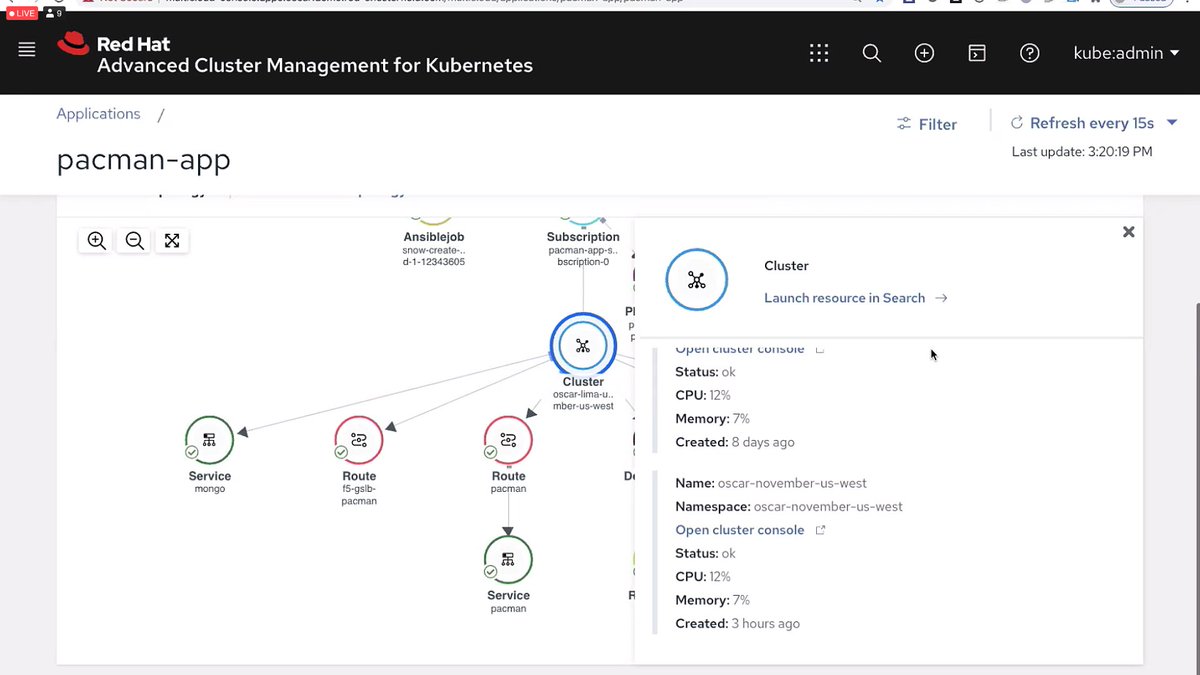
Task: Click the refresh circular arrow icon
Action: coord(1017,123)
